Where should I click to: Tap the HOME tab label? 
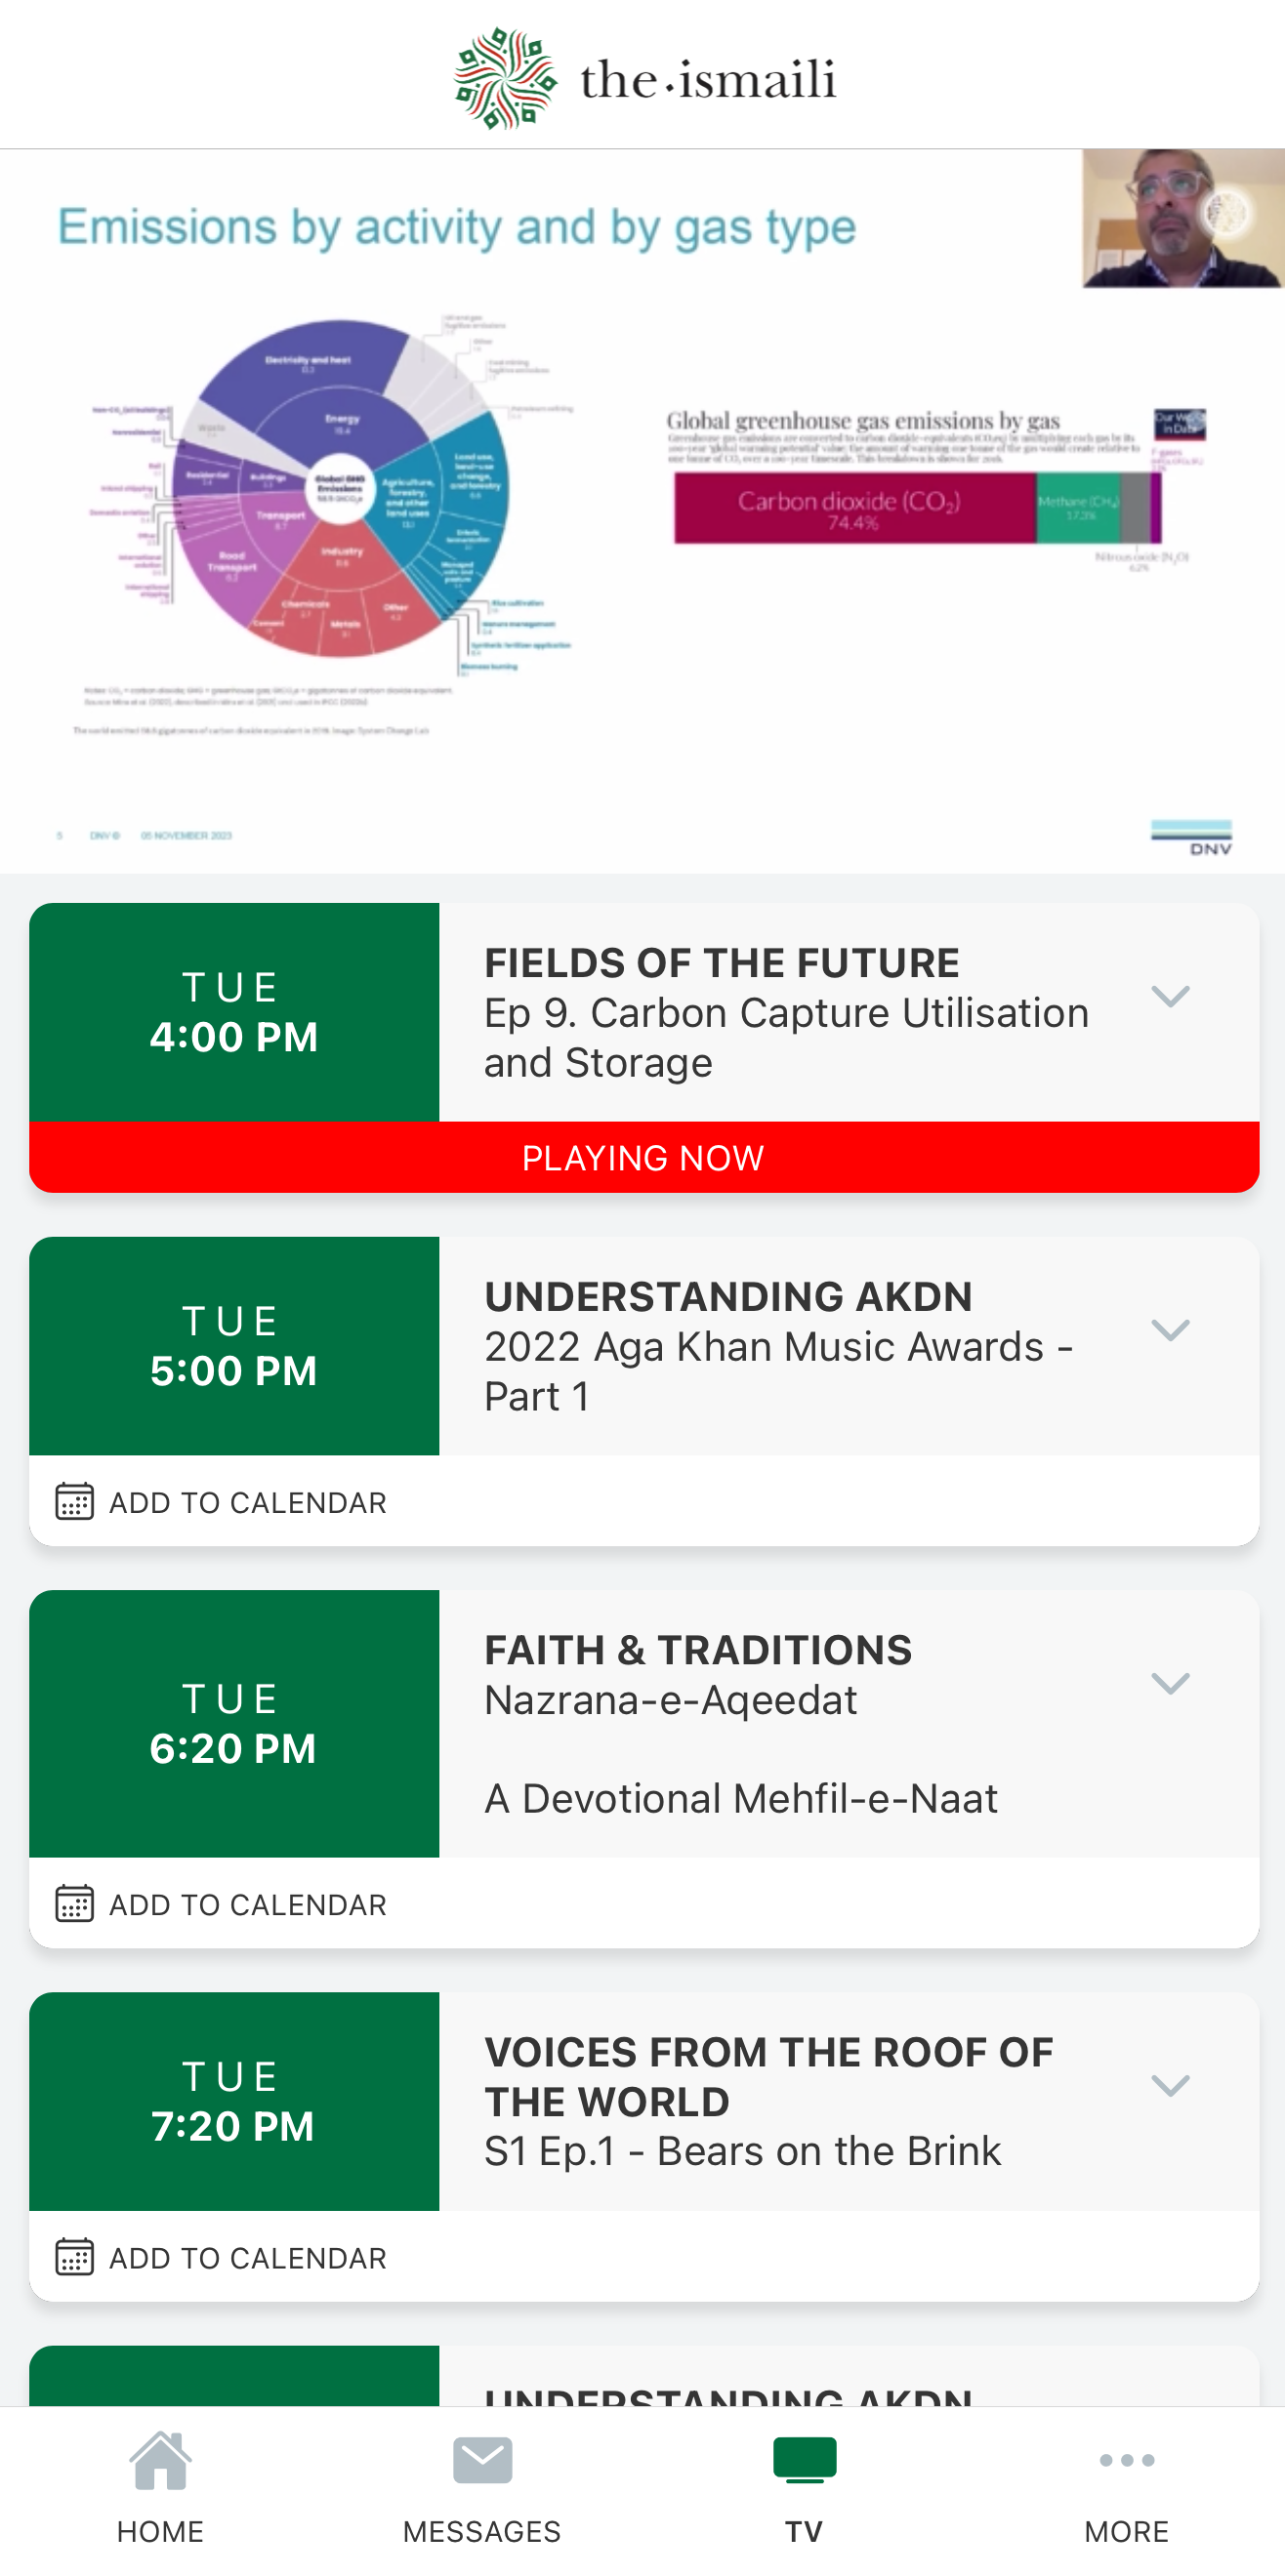tap(160, 2531)
